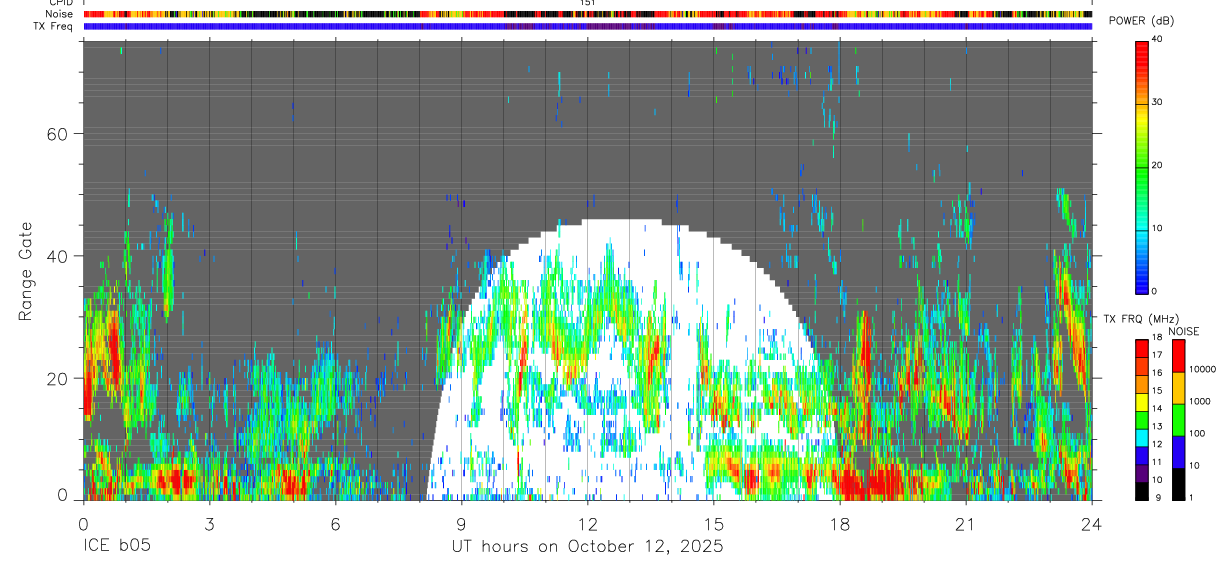Viewport: 1228px width, 567px height.
Task: Select the 18 label on TX FRQ scale
Action: pyautogui.click(x=1157, y=337)
